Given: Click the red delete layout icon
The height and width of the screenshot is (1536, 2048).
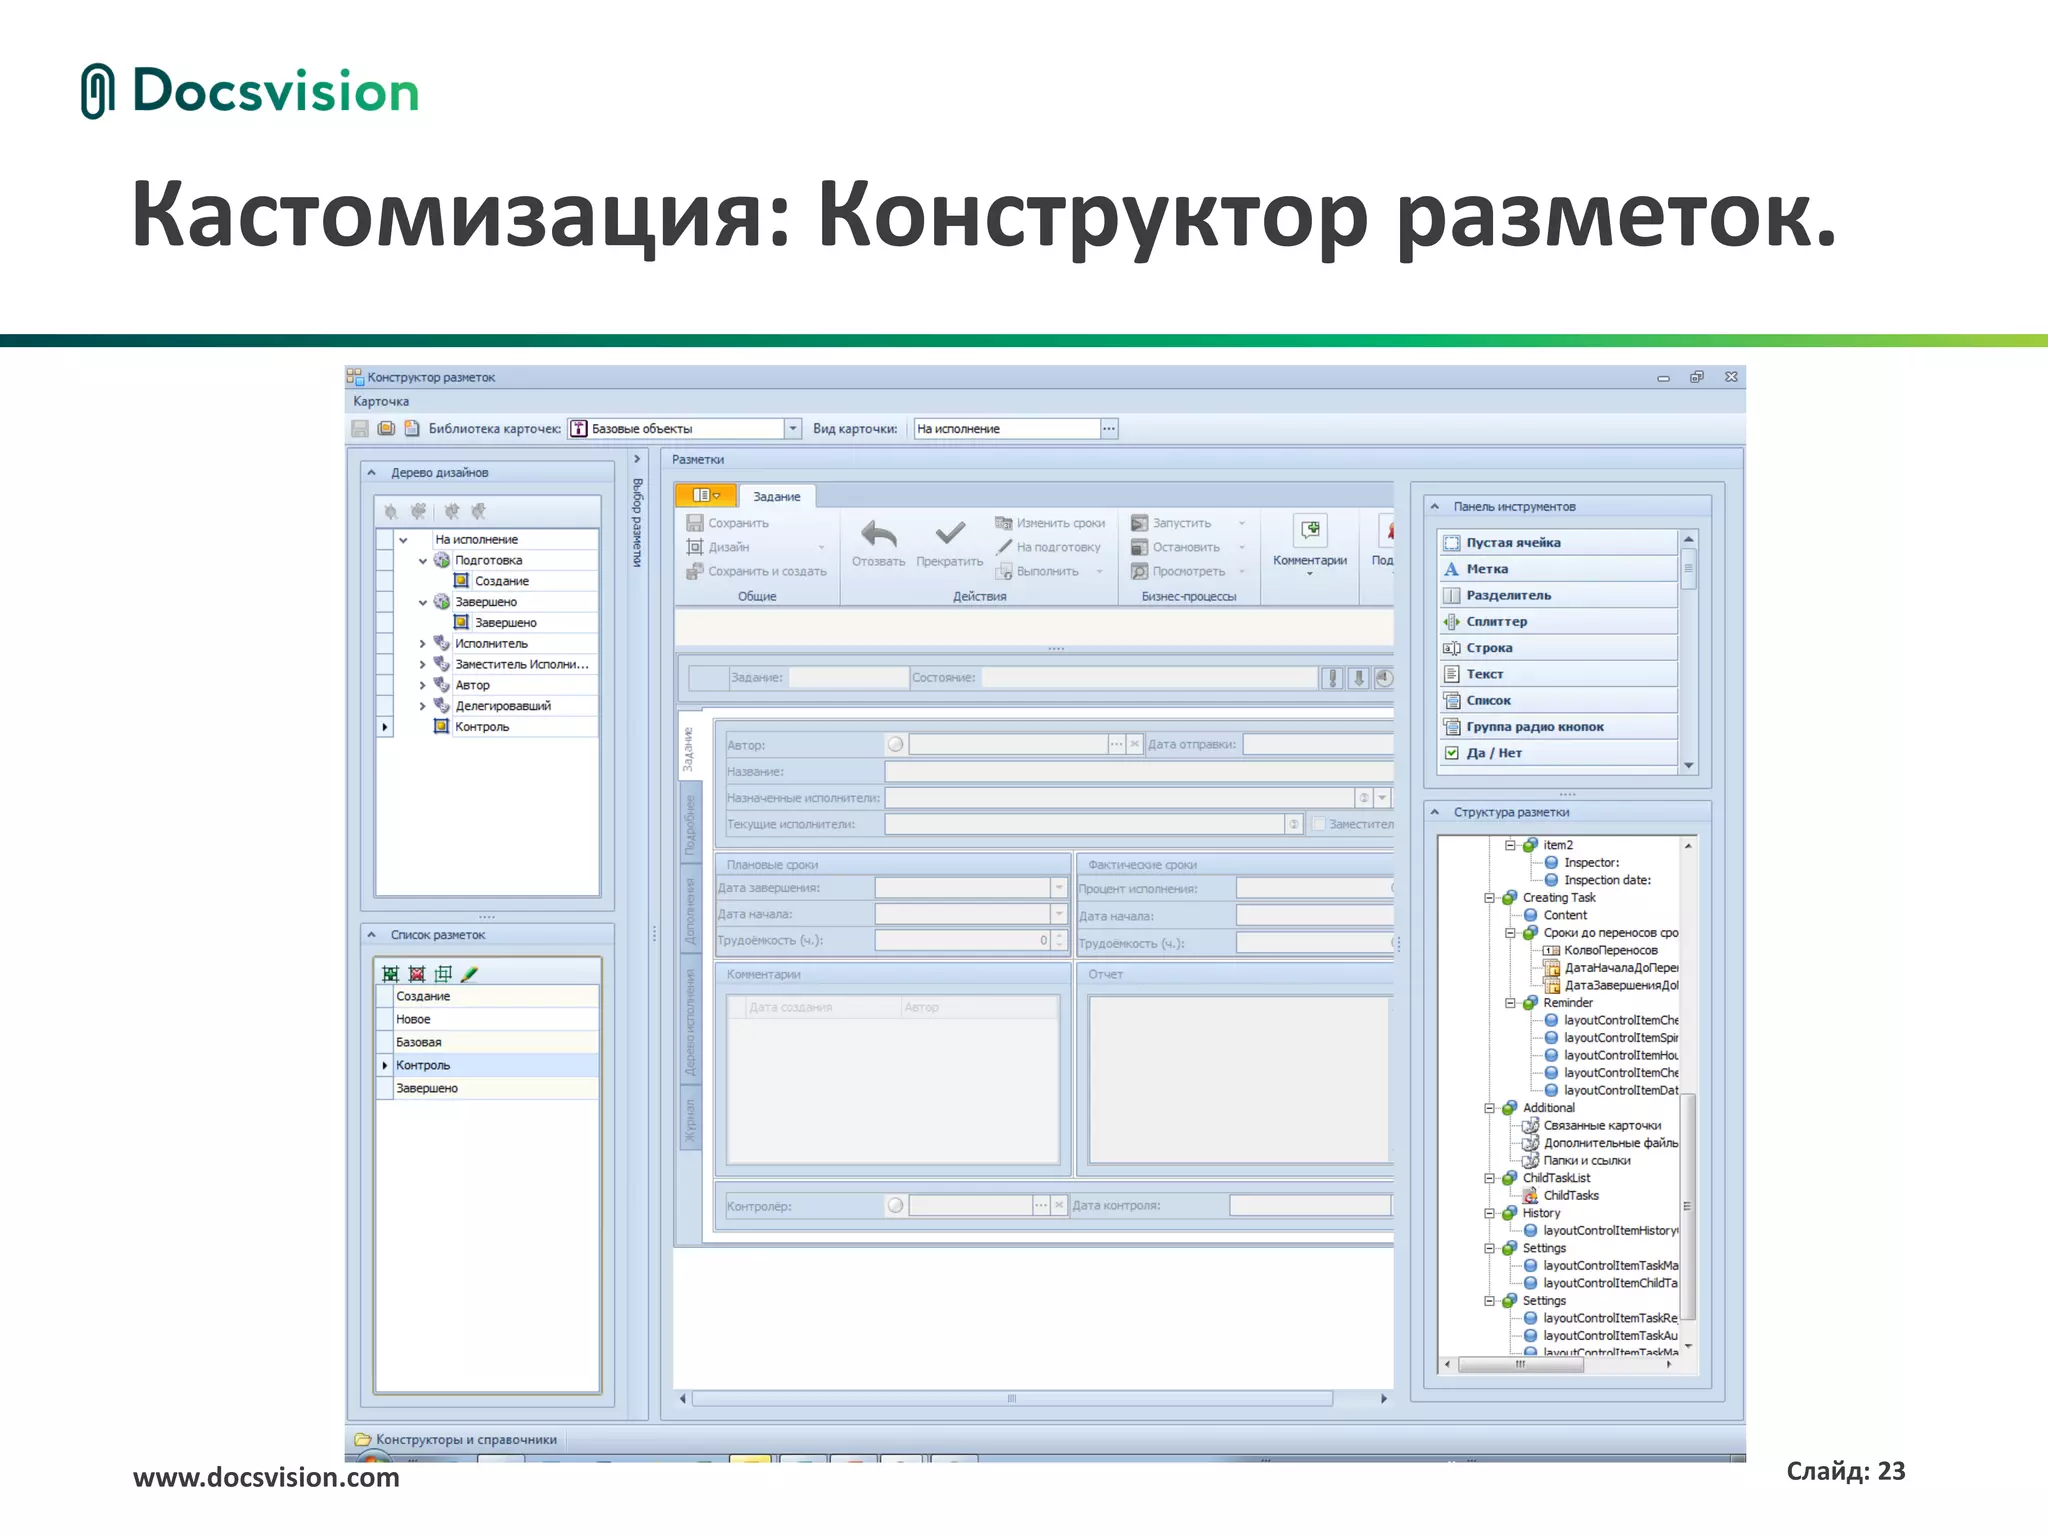Looking at the screenshot, I should tap(417, 973).
